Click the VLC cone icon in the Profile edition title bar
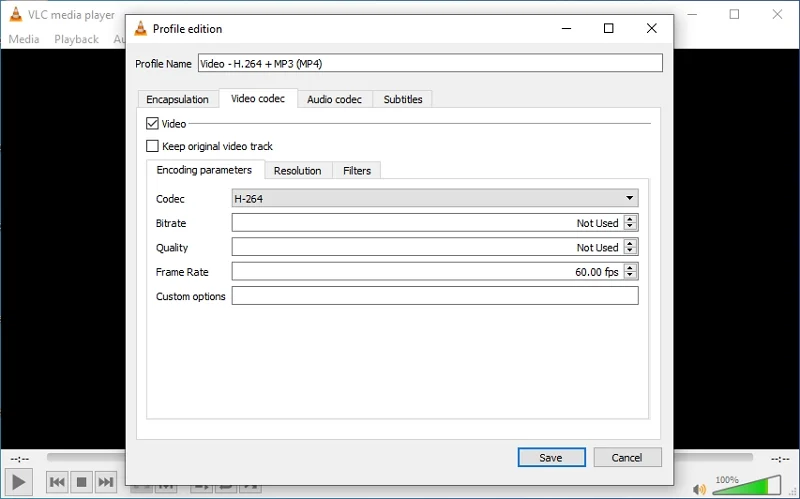This screenshot has height=499, width=800. 140,29
